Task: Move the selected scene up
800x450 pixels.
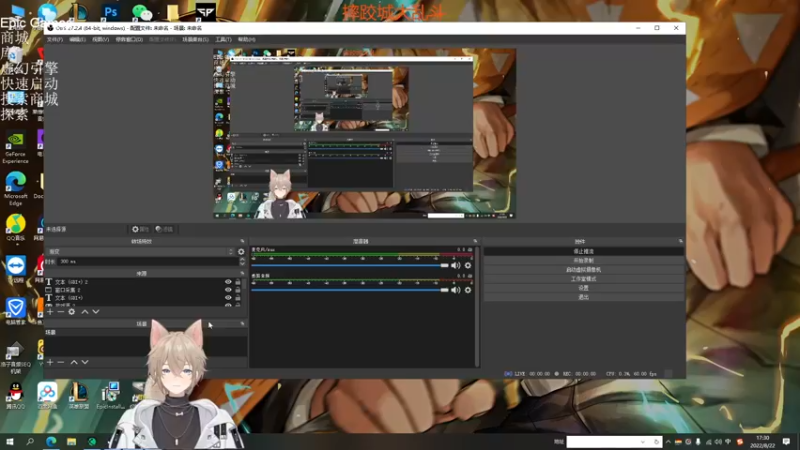Action: (x=74, y=362)
